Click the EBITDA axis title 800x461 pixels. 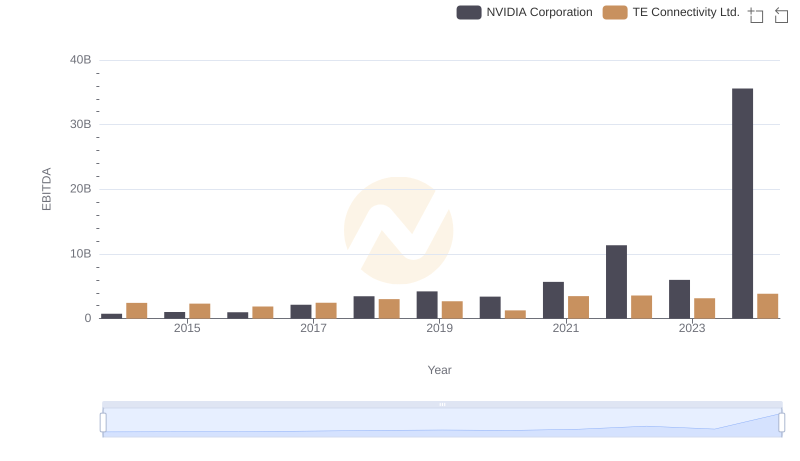click(x=46, y=189)
